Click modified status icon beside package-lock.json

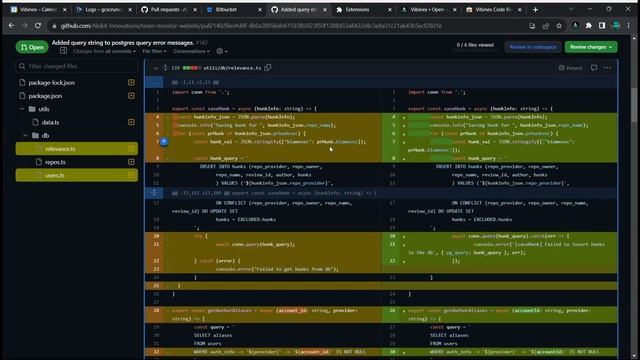point(131,82)
